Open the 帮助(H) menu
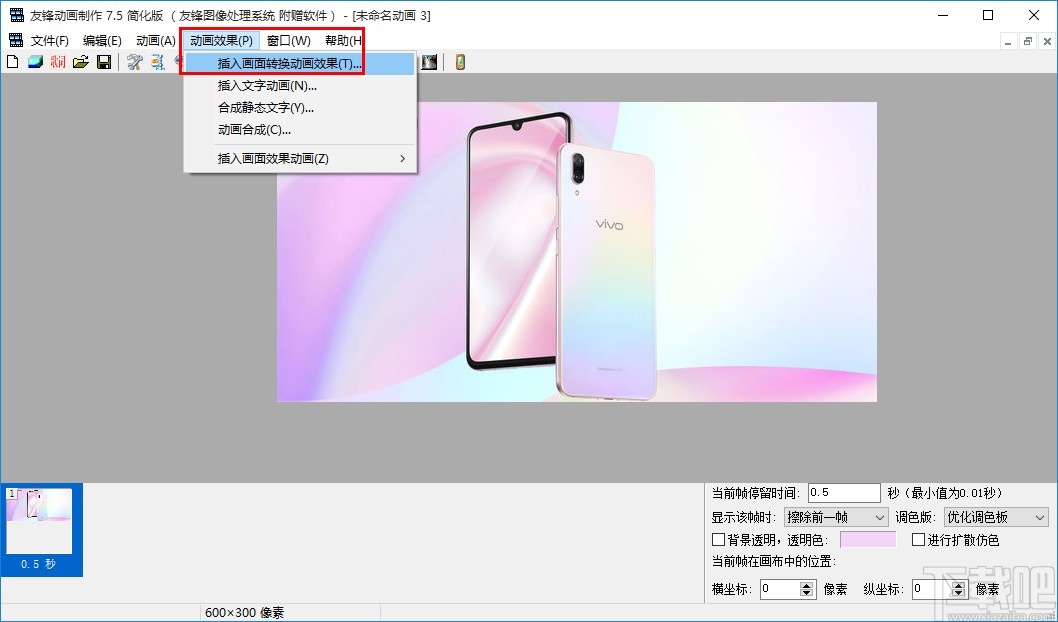This screenshot has height=622, width=1058. 343,40
